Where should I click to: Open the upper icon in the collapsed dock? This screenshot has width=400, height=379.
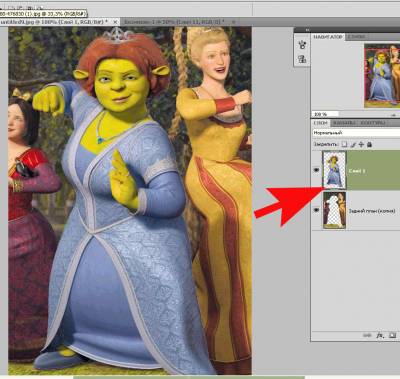[302, 45]
